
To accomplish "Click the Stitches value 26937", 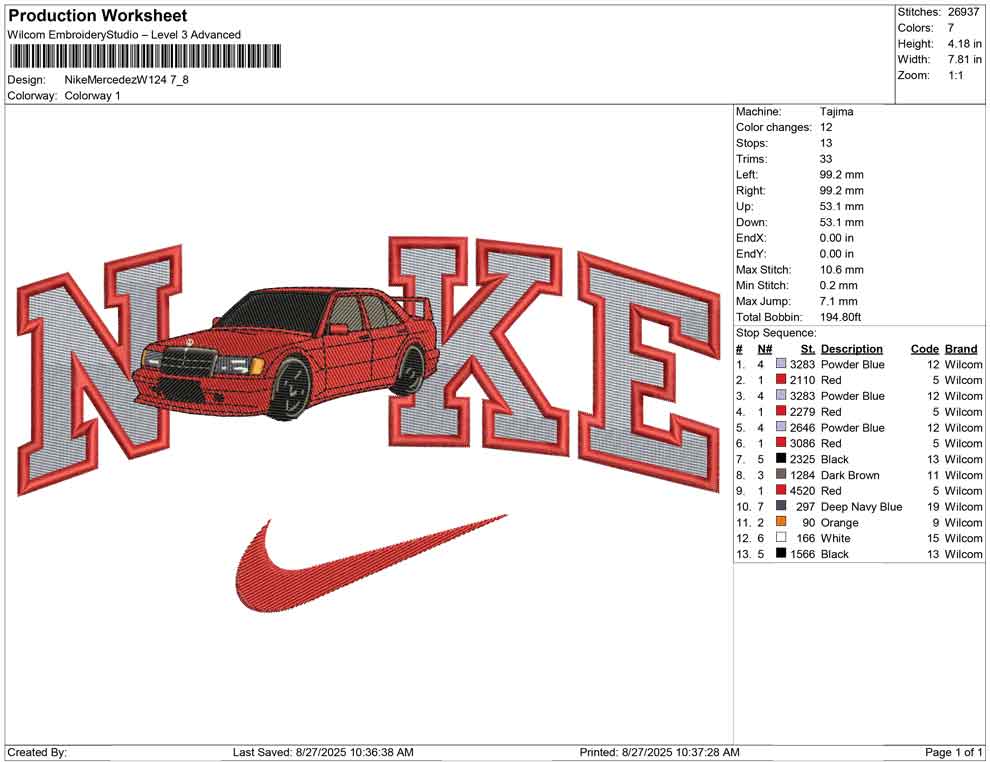I will (963, 12).
